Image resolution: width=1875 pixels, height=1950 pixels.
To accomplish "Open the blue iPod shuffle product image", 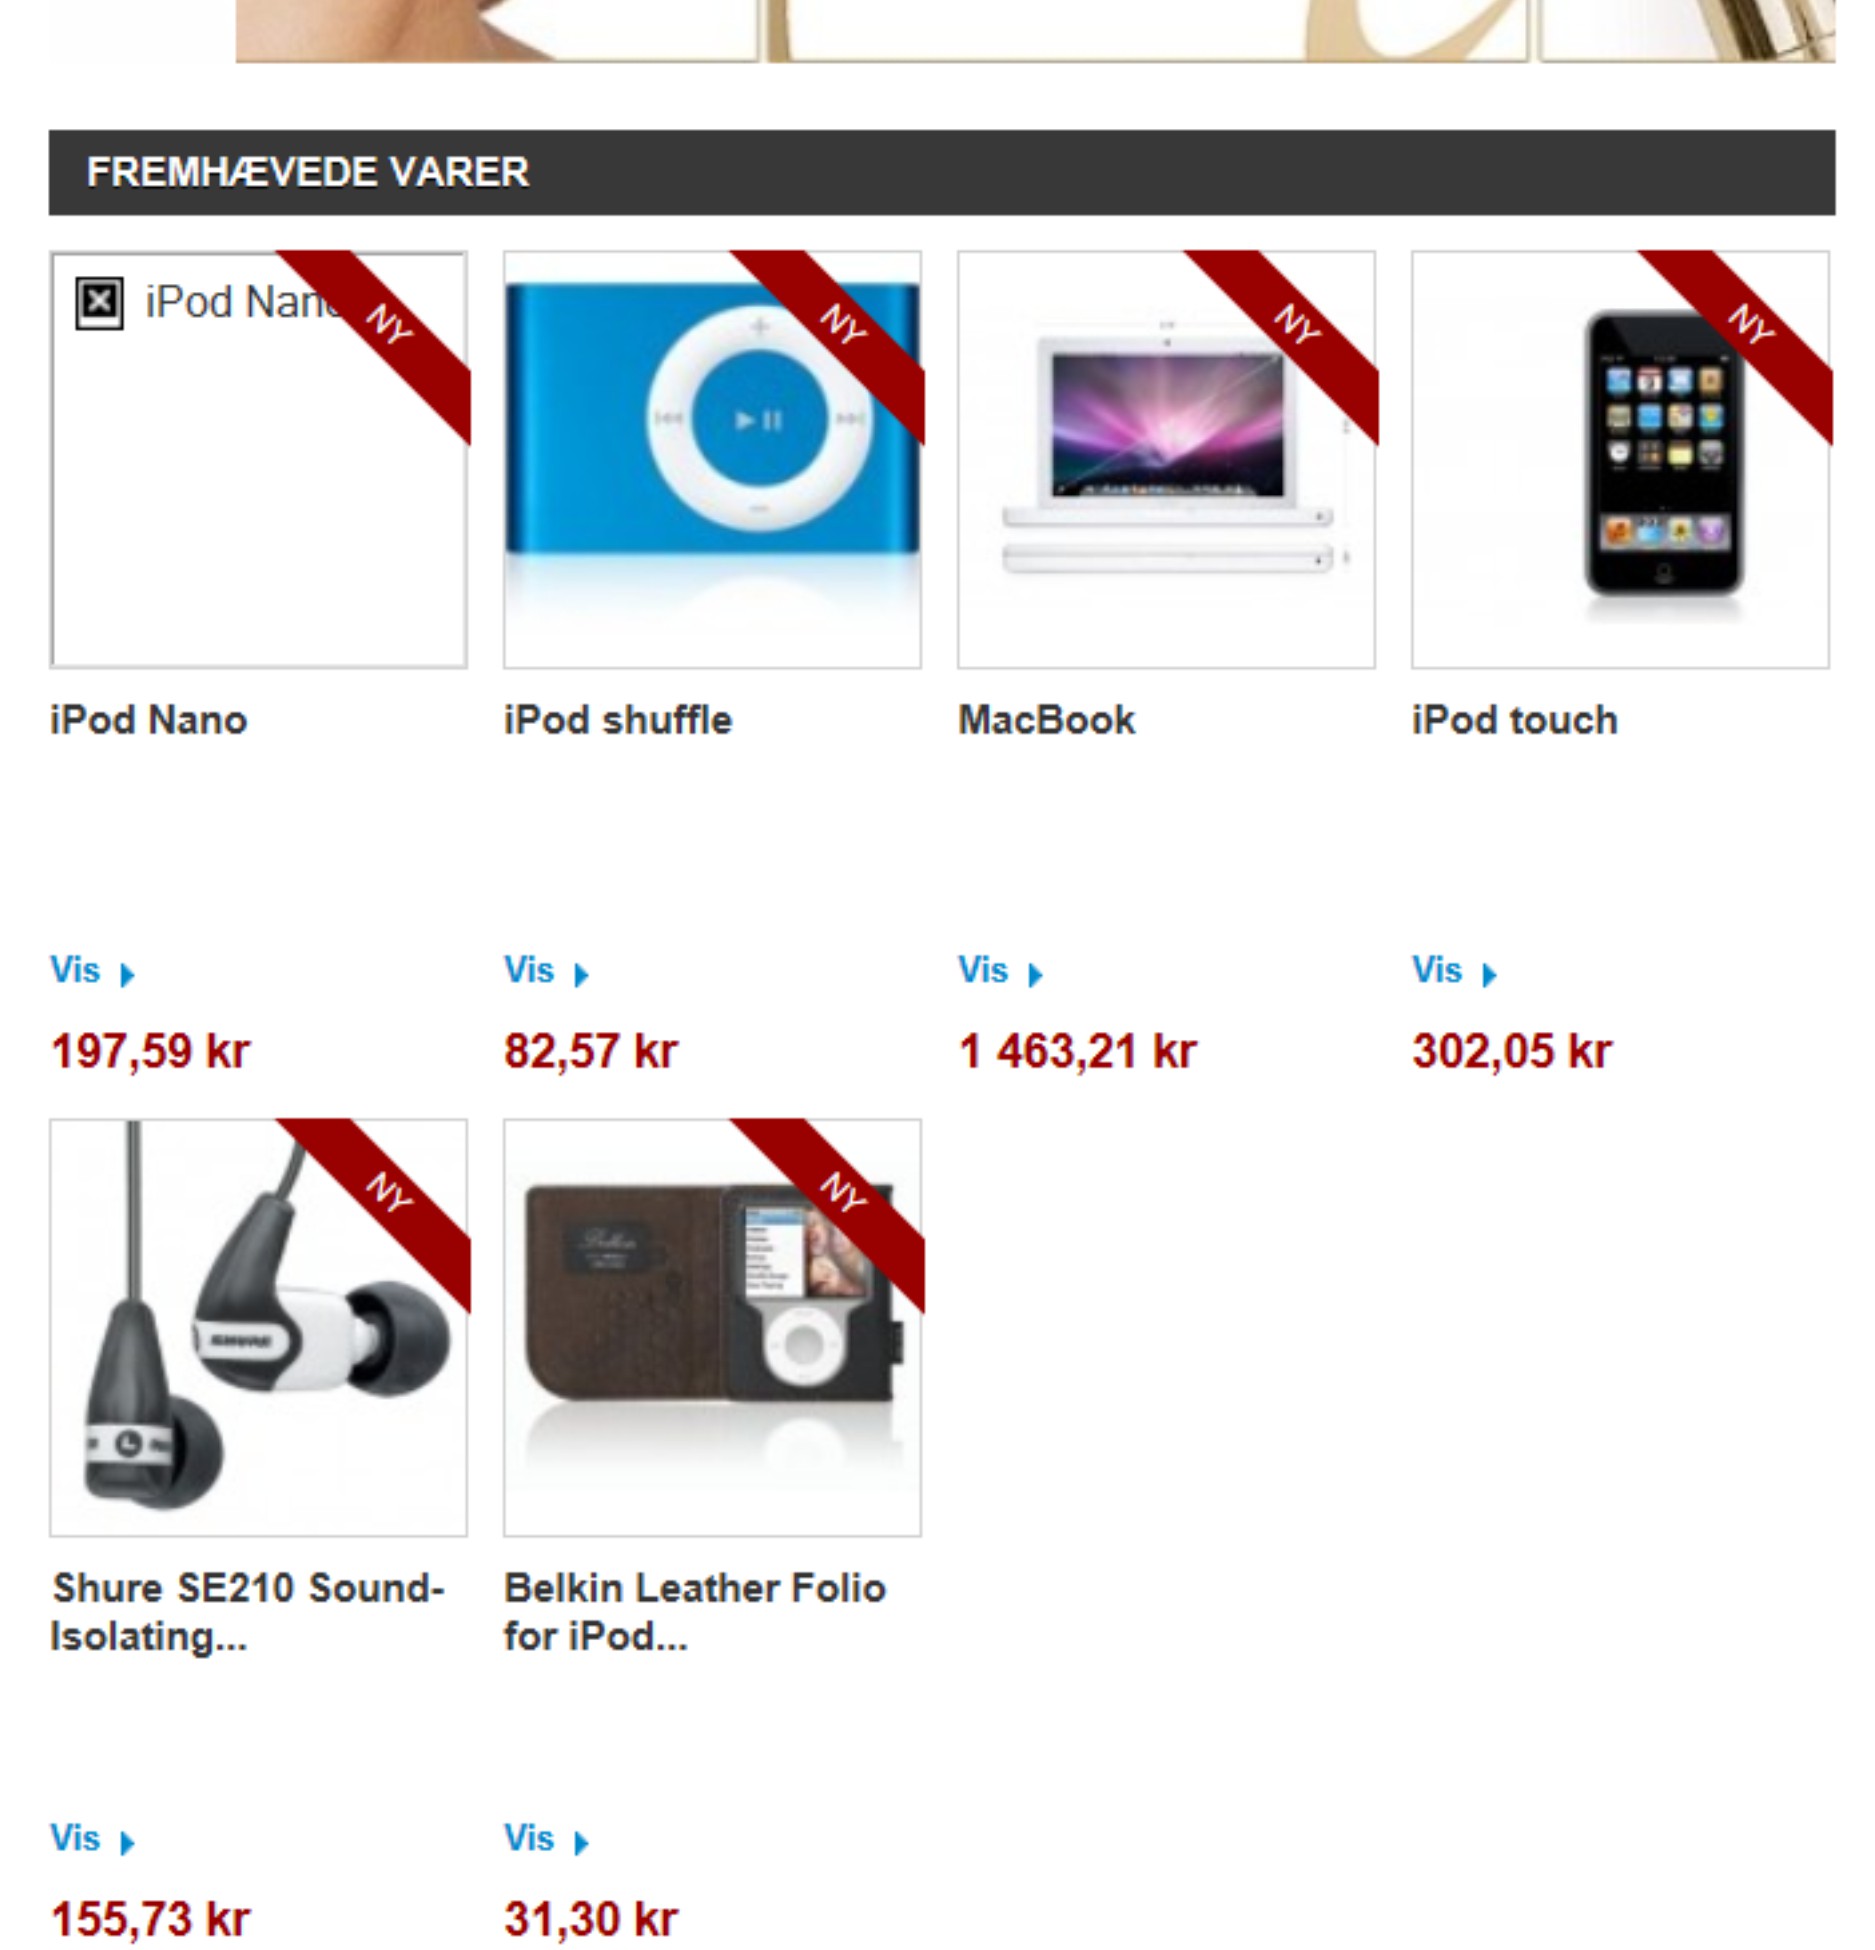I will click(712, 459).
